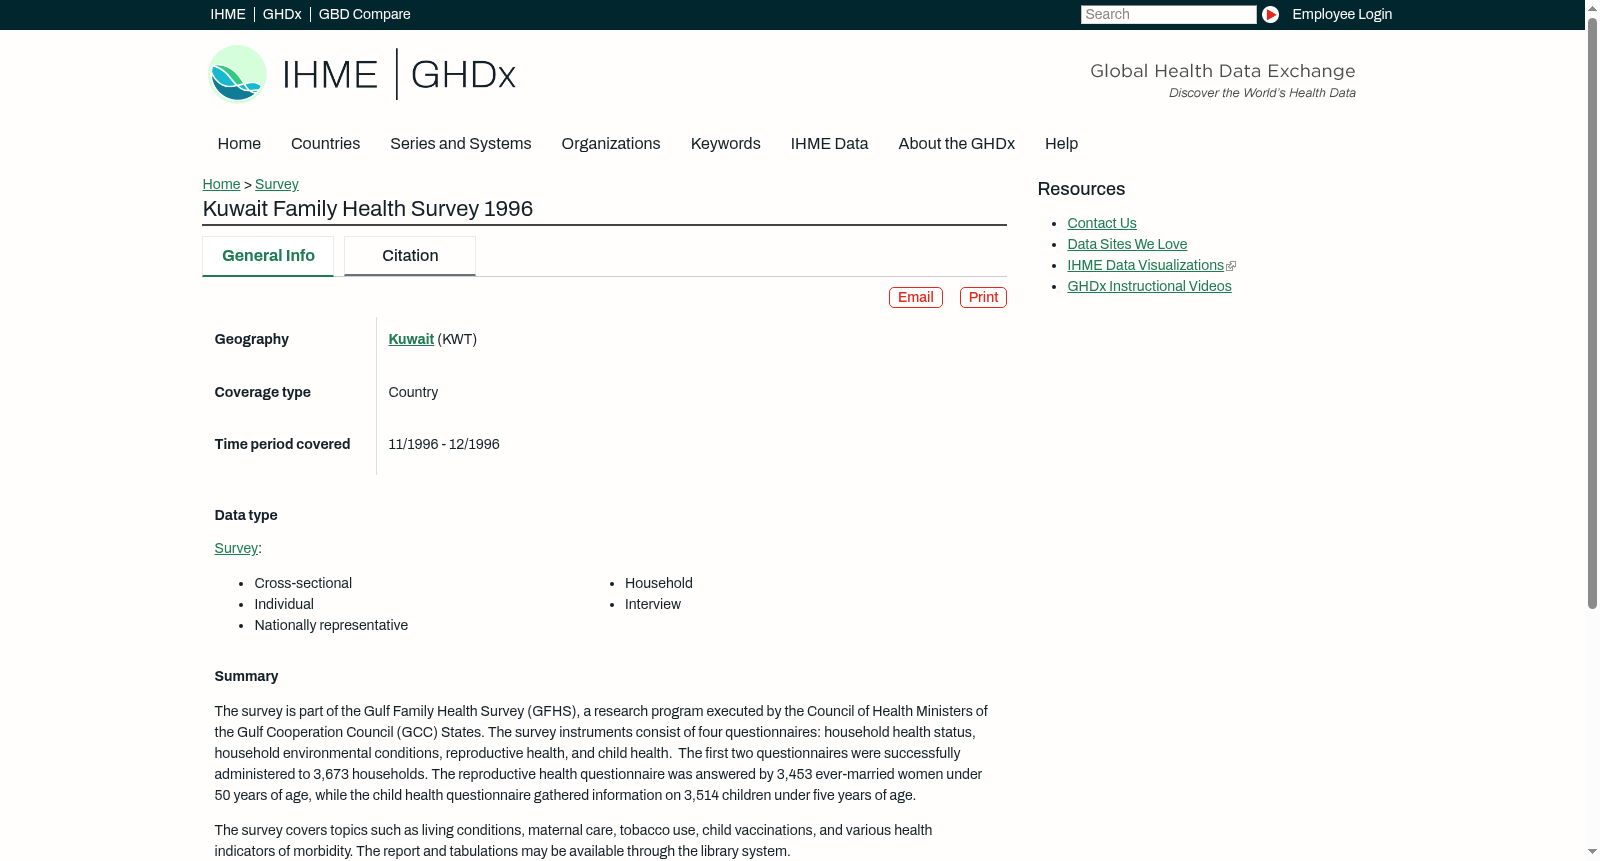1600x861 pixels.
Task: Click the Summary heading
Action: pos(246,677)
